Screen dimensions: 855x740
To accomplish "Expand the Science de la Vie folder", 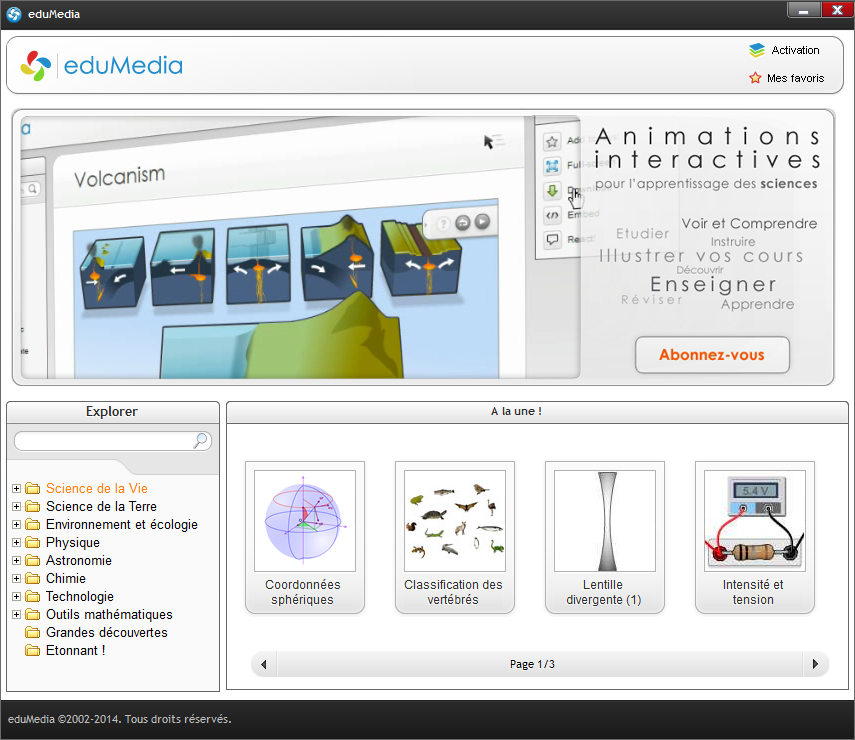I will [x=16, y=488].
